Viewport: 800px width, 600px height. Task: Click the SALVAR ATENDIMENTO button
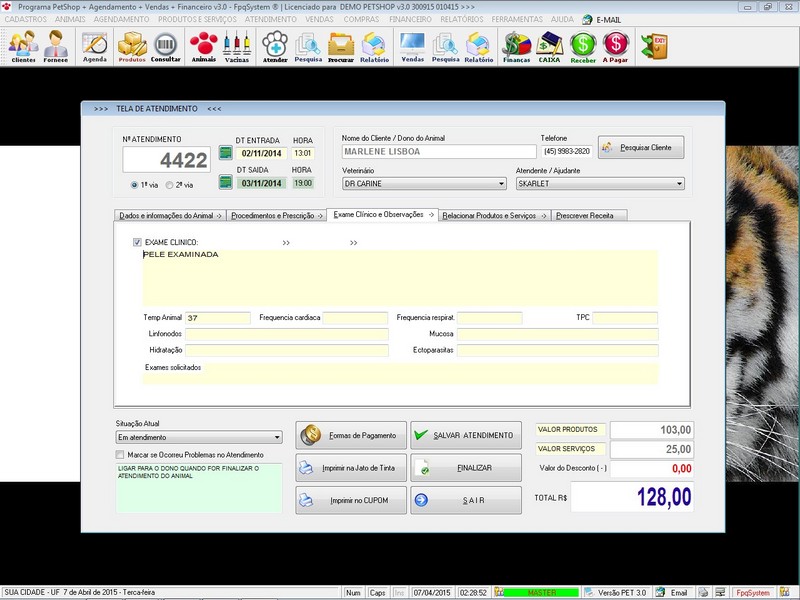465,435
